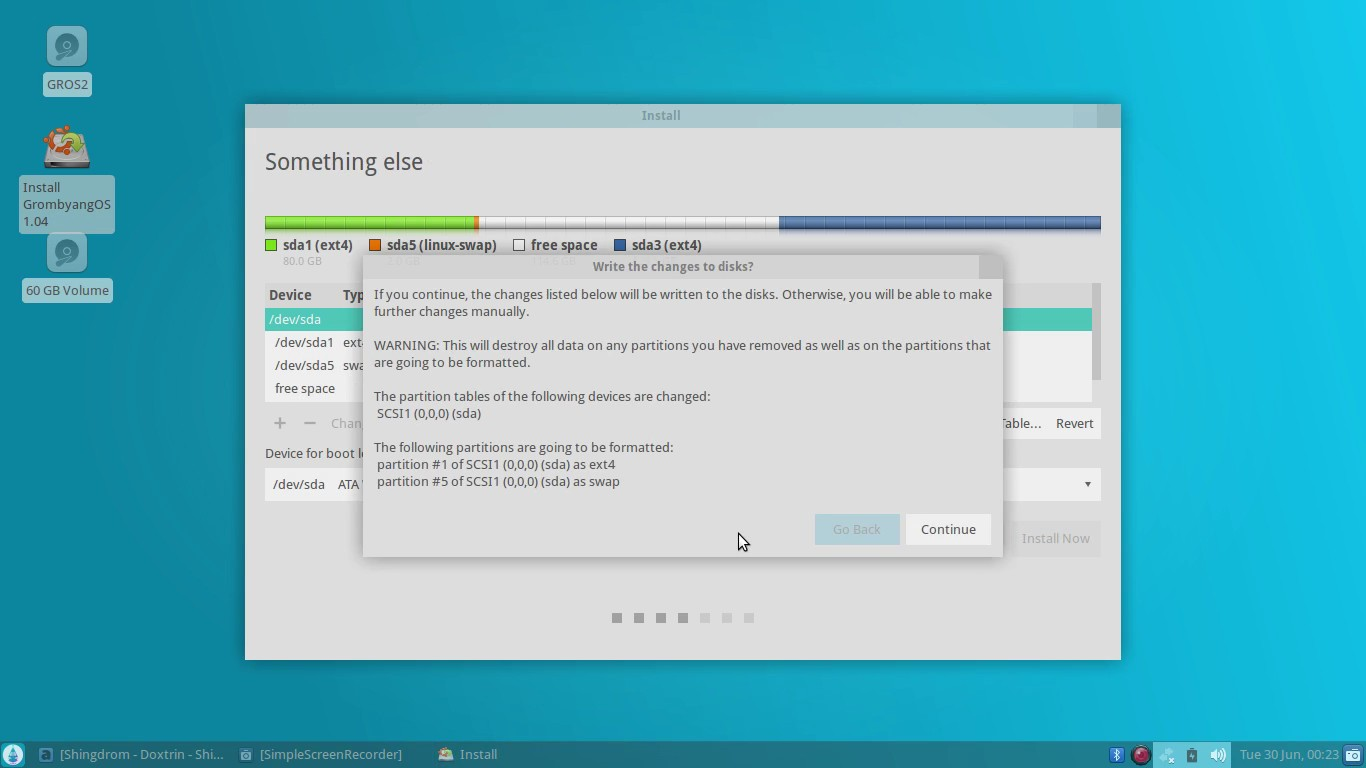Click the volume speaker tray icon
This screenshot has height=768, width=1366.
1217,755
